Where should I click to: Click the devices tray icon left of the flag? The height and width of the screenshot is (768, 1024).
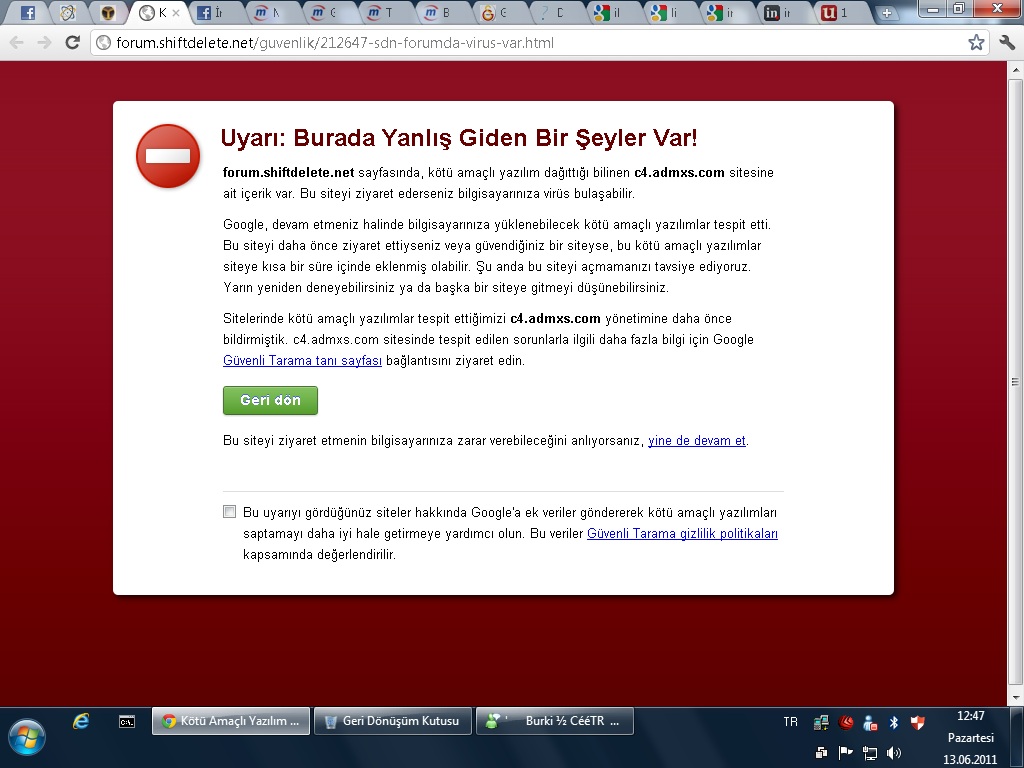tap(822, 753)
